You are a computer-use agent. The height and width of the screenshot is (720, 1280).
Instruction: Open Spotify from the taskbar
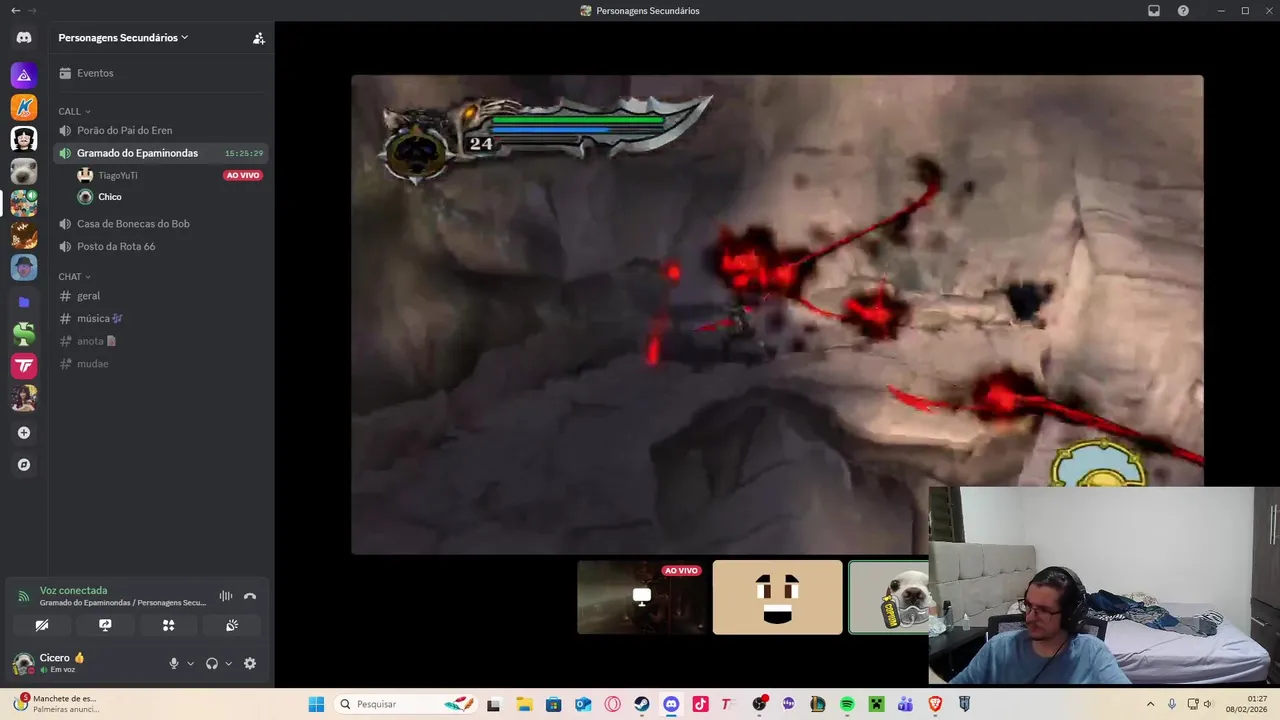[847, 704]
